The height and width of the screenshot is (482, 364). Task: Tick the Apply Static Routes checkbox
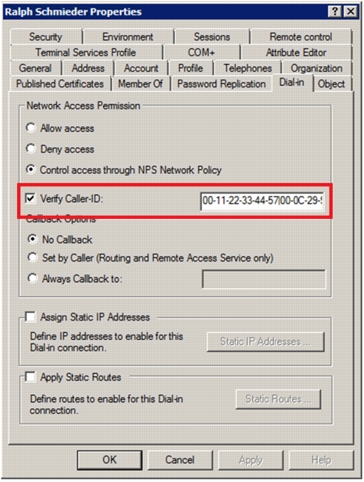pyautogui.click(x=30, y=377)
